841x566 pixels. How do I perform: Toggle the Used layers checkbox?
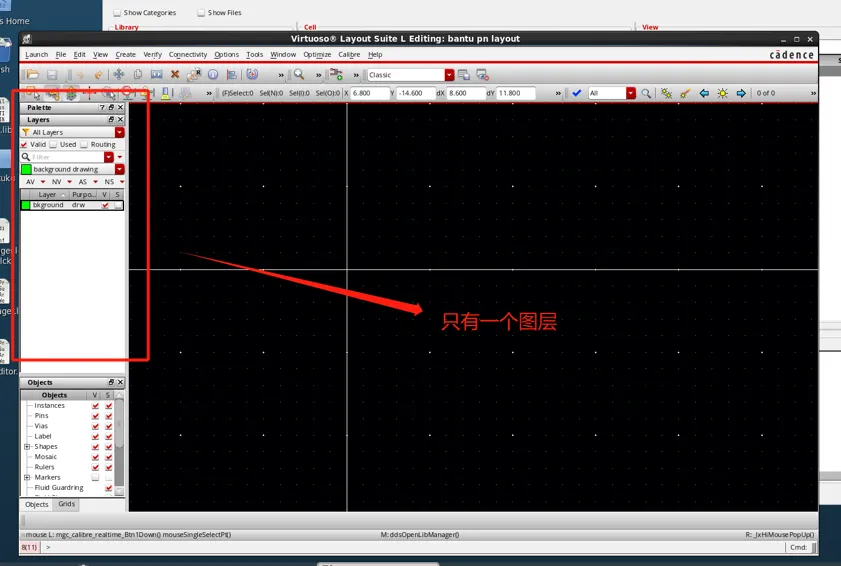pos(54,145)
